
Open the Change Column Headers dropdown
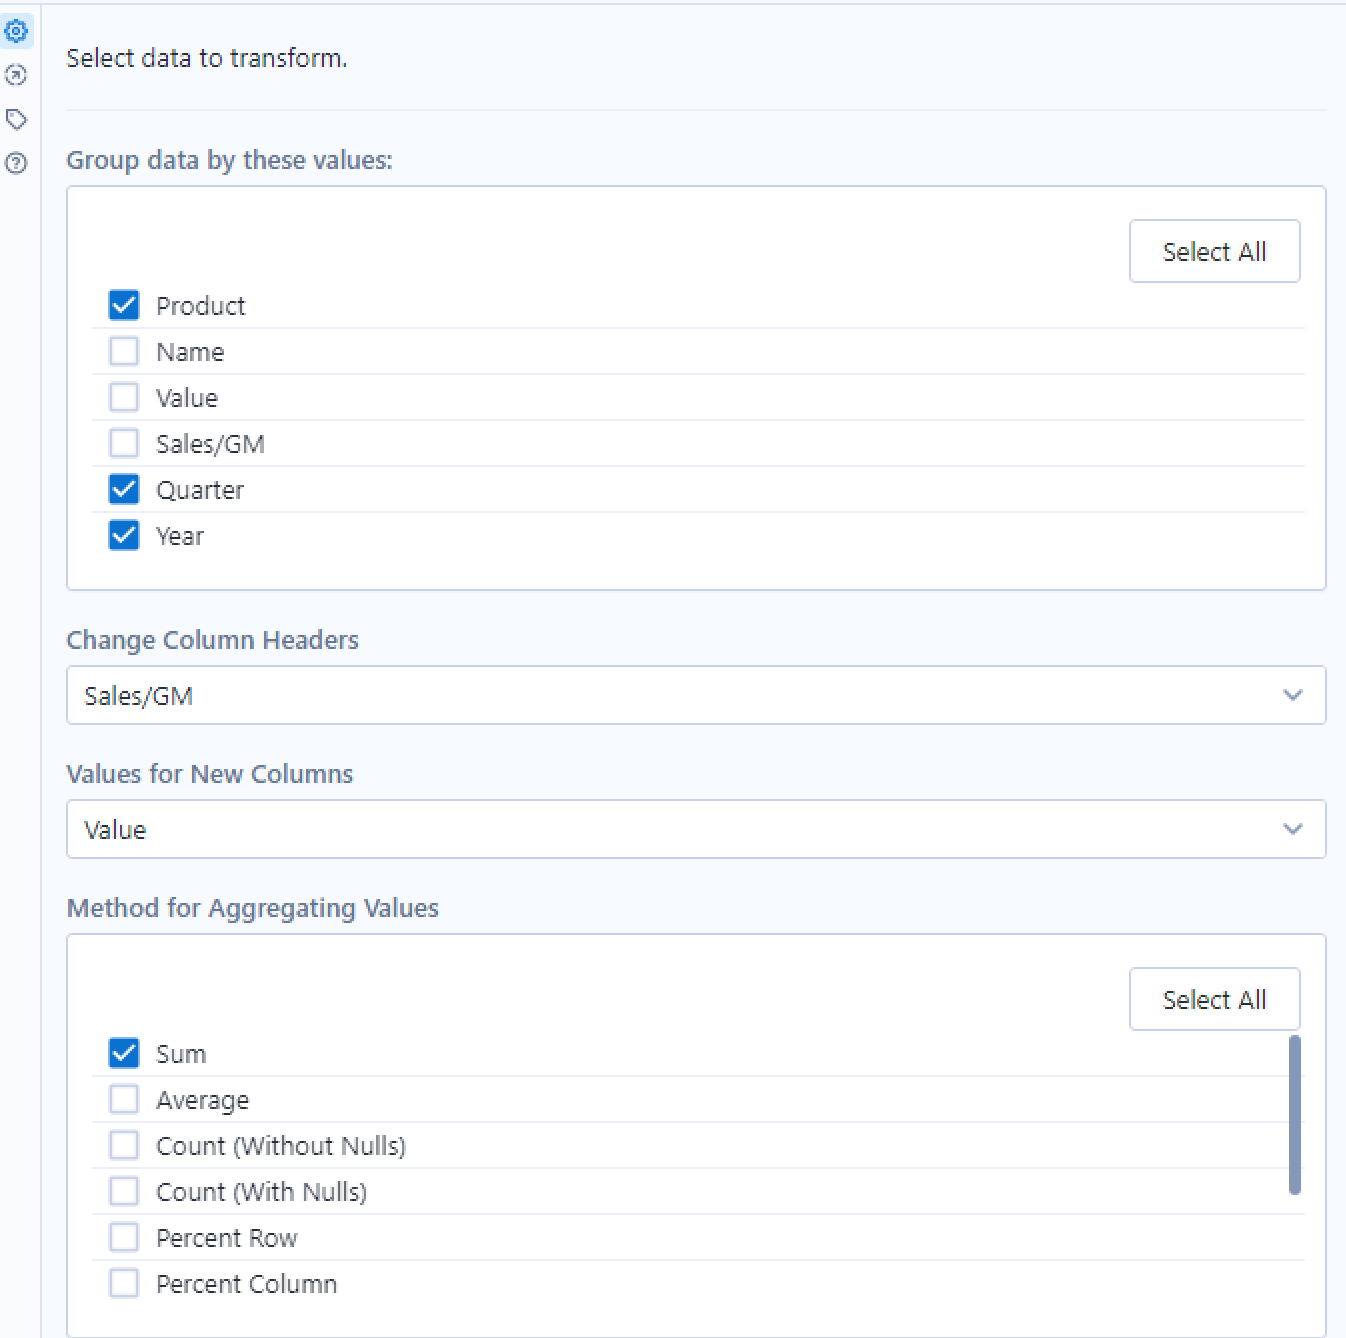[695, 695]
